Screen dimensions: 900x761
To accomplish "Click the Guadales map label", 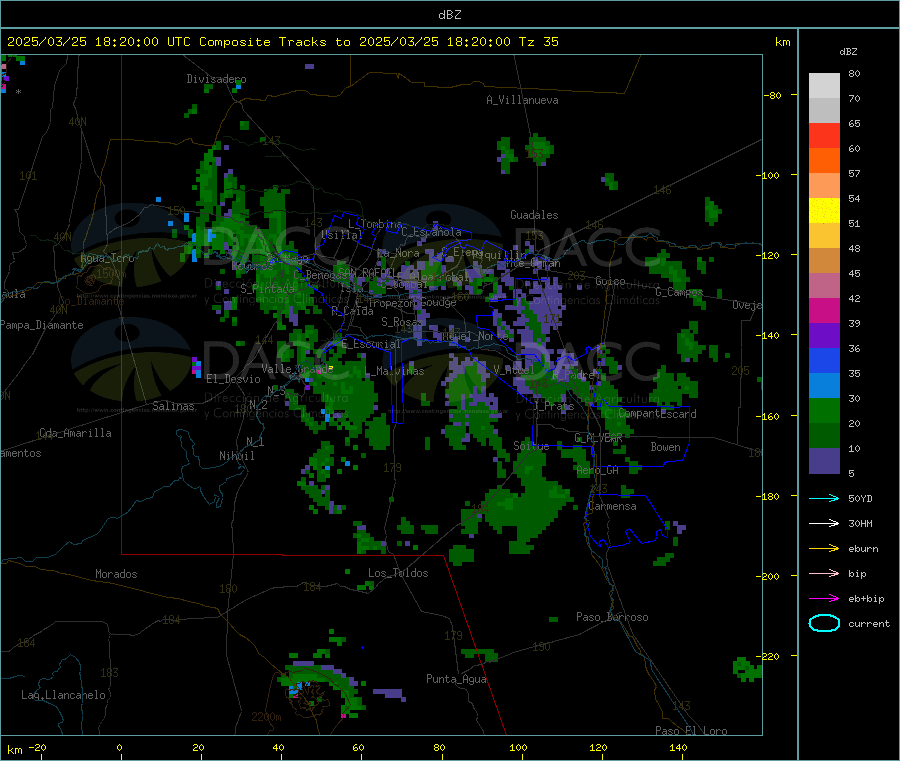I will 534,215.
